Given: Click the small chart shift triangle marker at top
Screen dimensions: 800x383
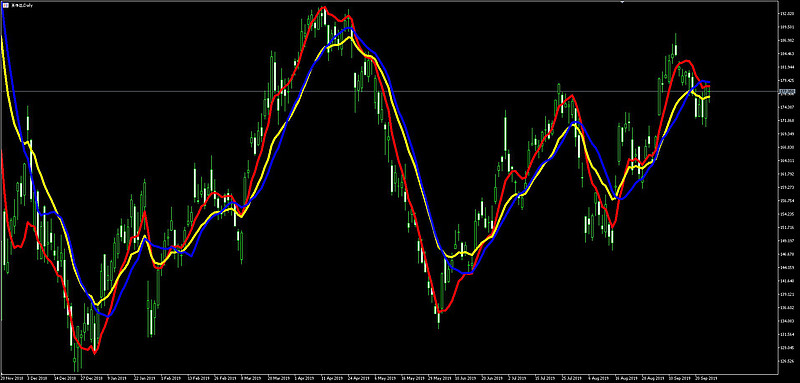Looking at the screenshot, I should [622, 2].
